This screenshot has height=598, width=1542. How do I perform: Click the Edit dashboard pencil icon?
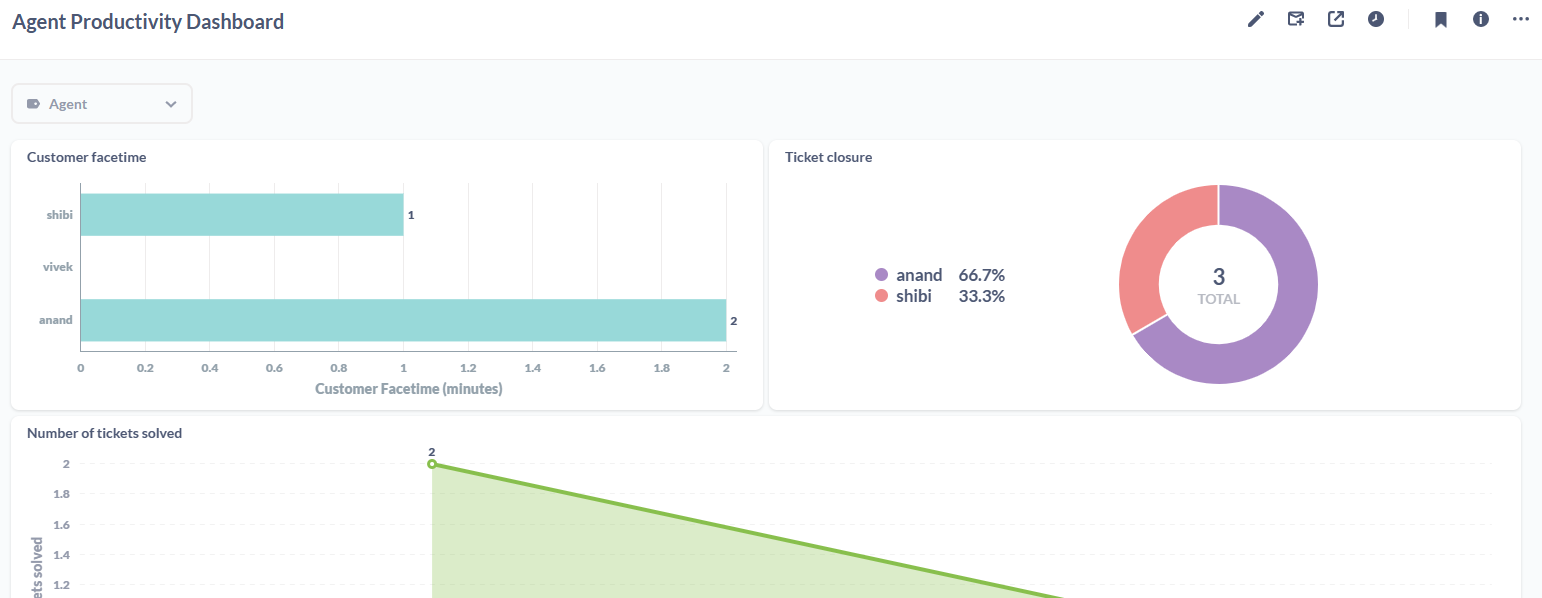[1255, 19]
